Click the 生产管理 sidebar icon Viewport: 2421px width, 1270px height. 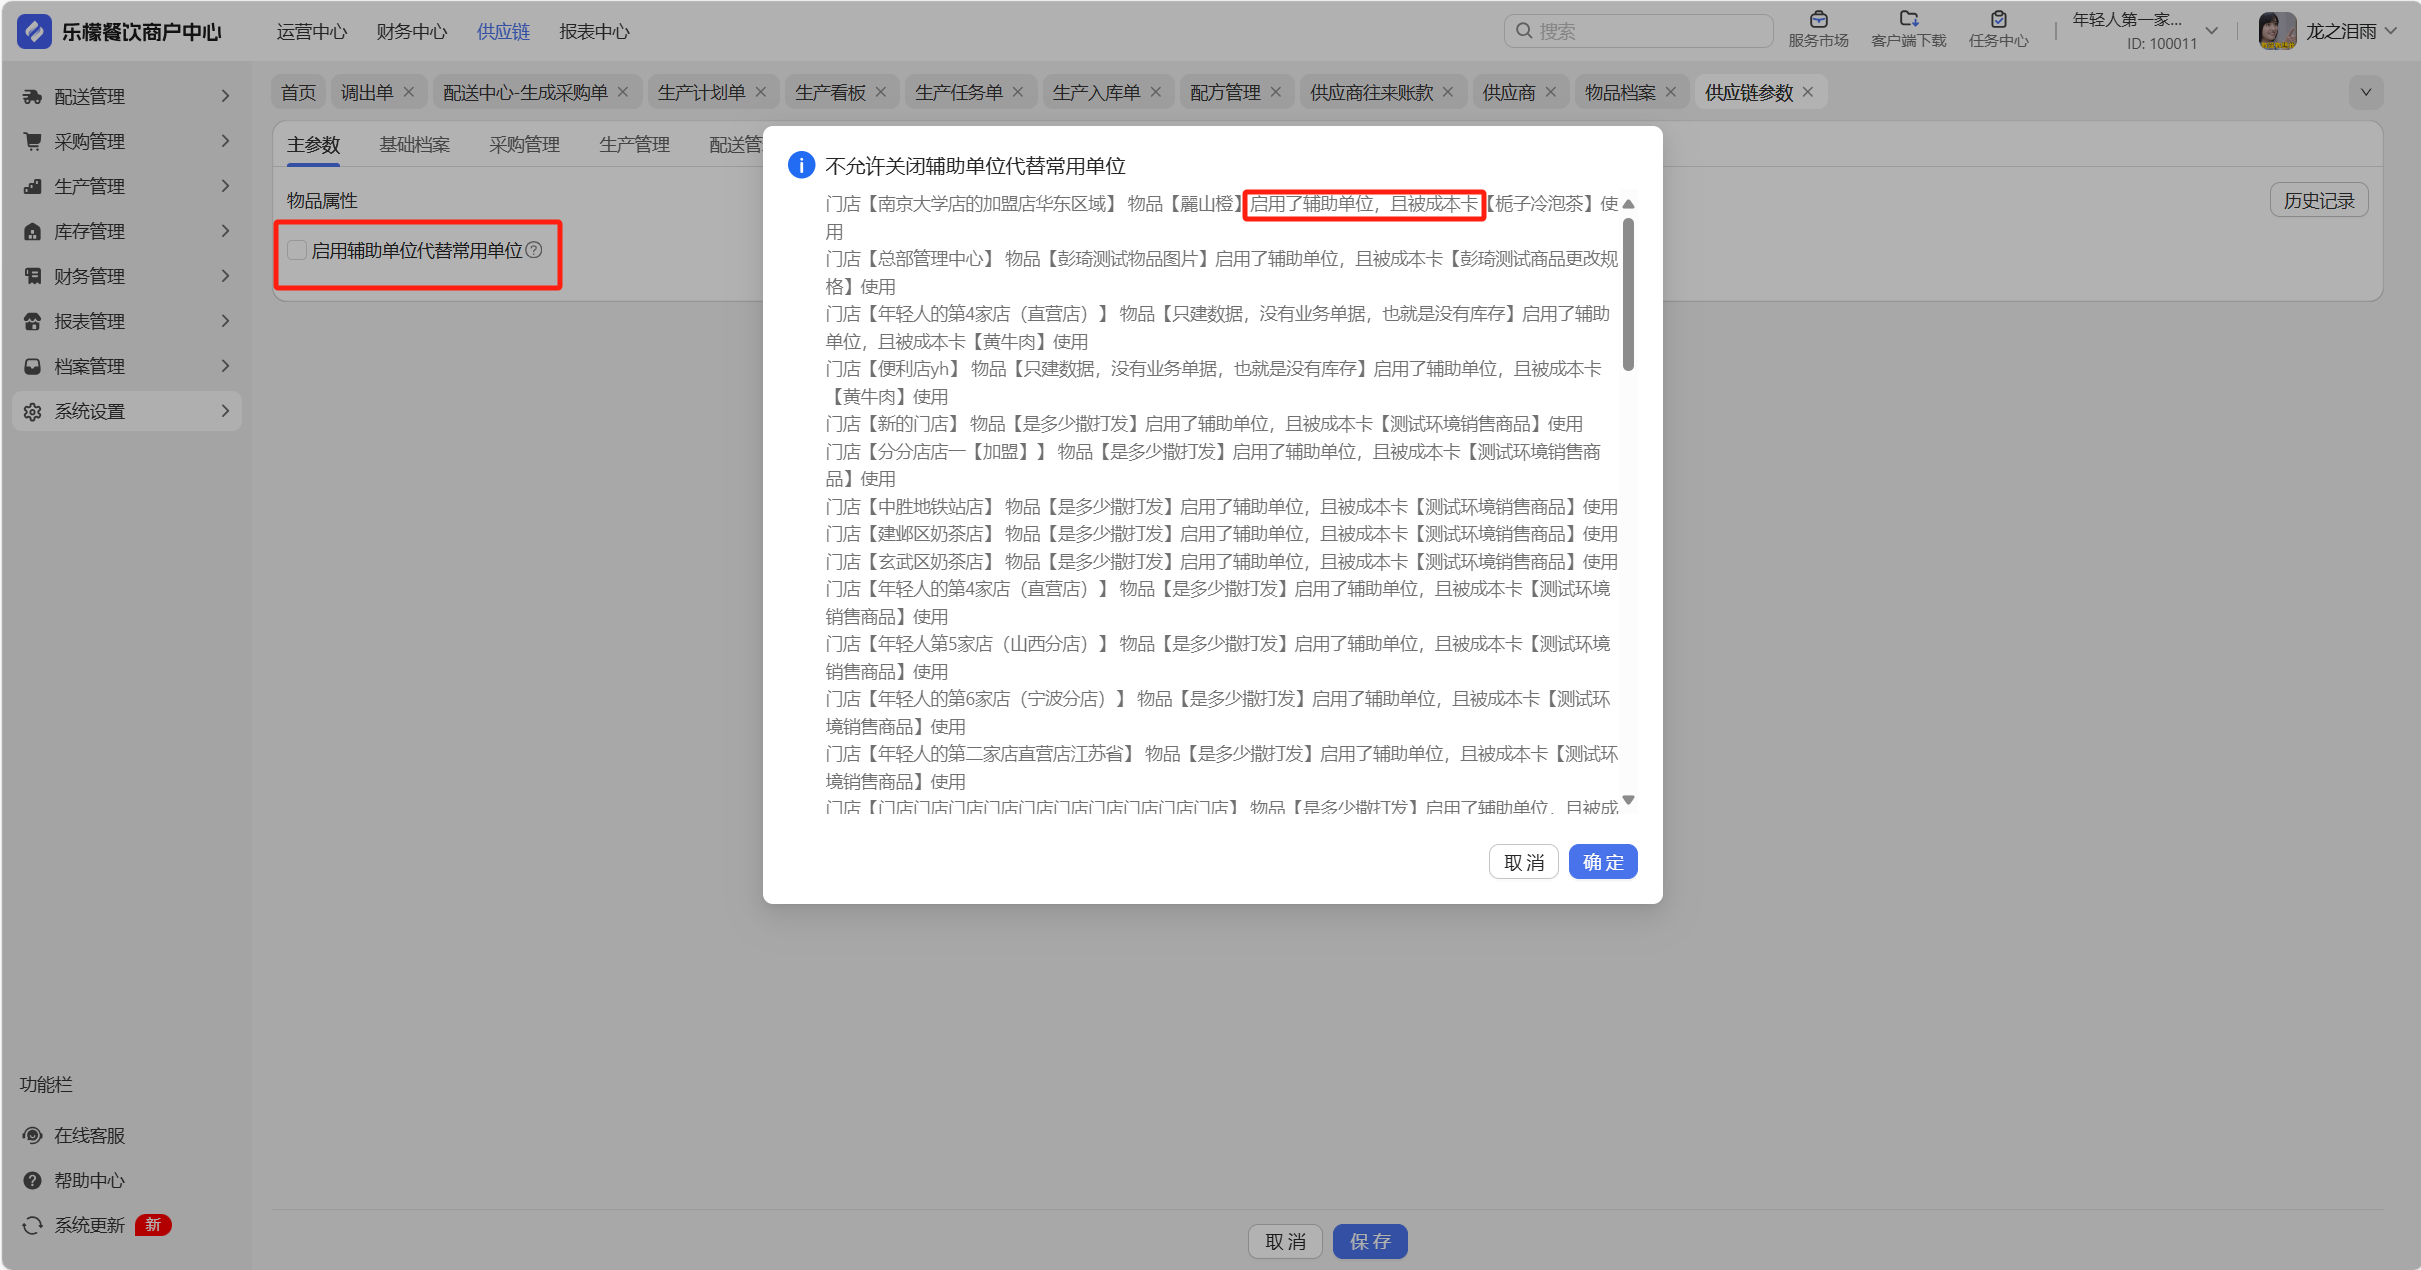coord(33,186)
